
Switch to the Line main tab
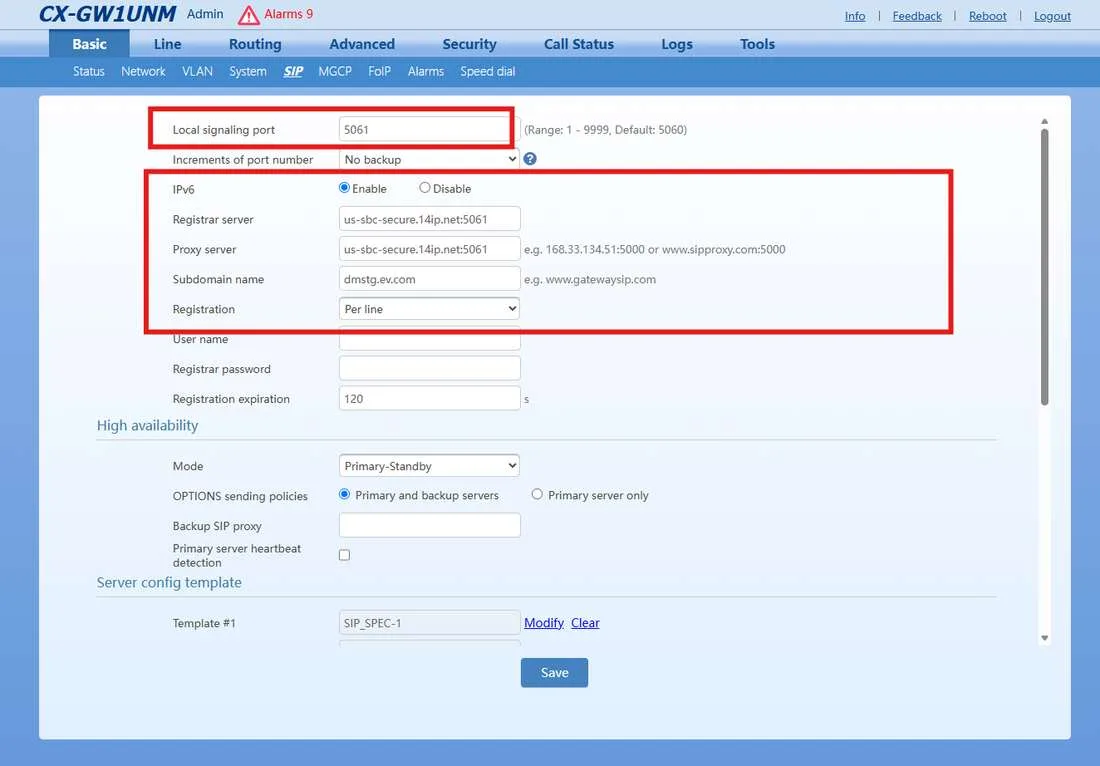[x=168, y=44]
